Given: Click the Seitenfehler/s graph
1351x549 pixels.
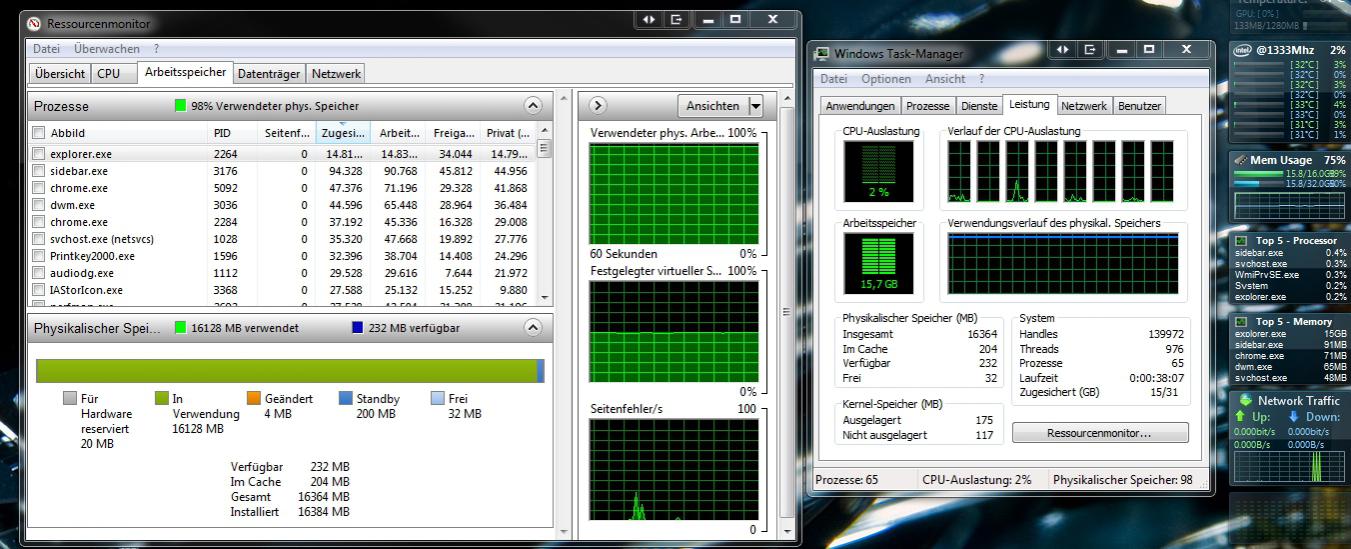Looking at the screenshot, I should 674,469.
